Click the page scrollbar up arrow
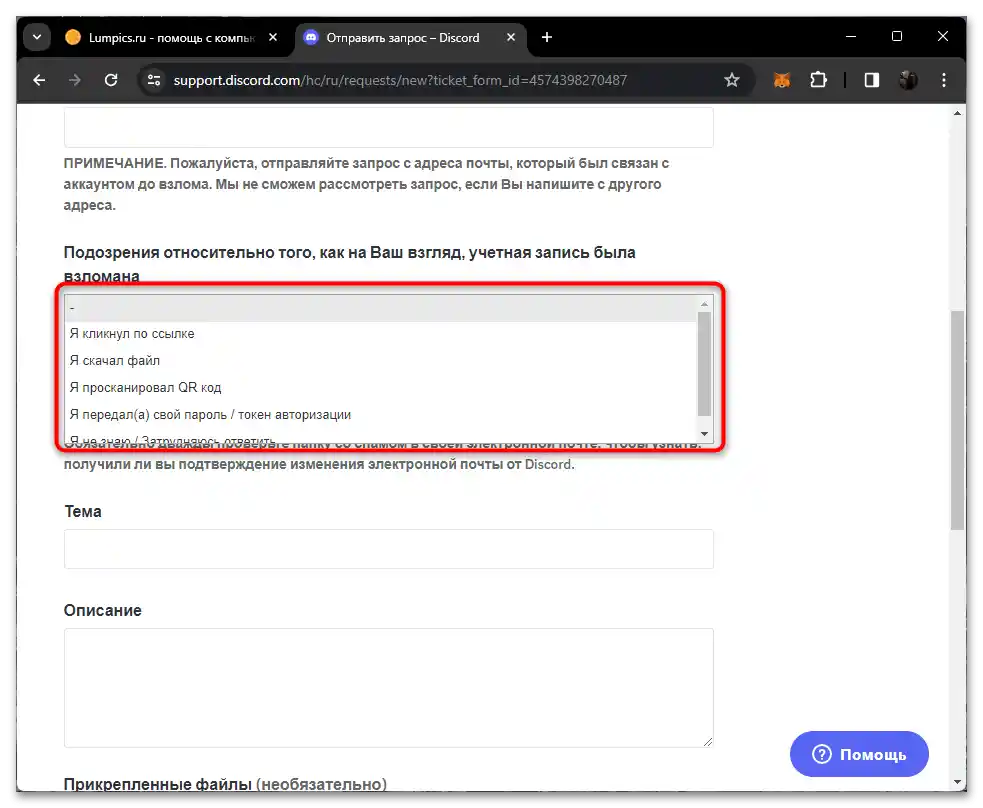The height and width of the screenshot is (808, 983). 957,113
